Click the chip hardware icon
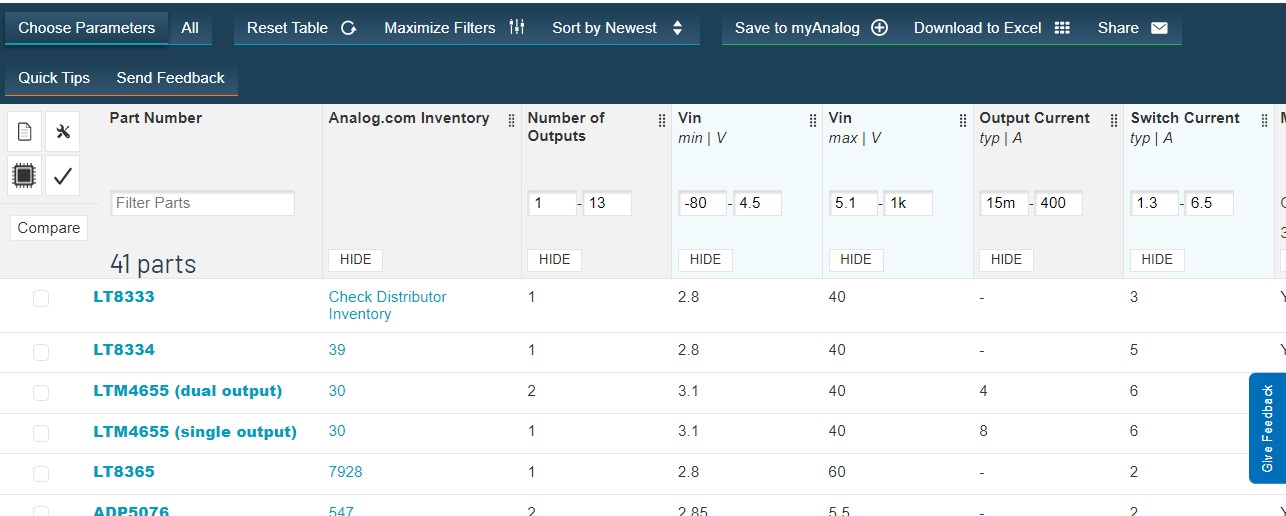Viewport: 1286px width, 516px height. coord(25,176)
